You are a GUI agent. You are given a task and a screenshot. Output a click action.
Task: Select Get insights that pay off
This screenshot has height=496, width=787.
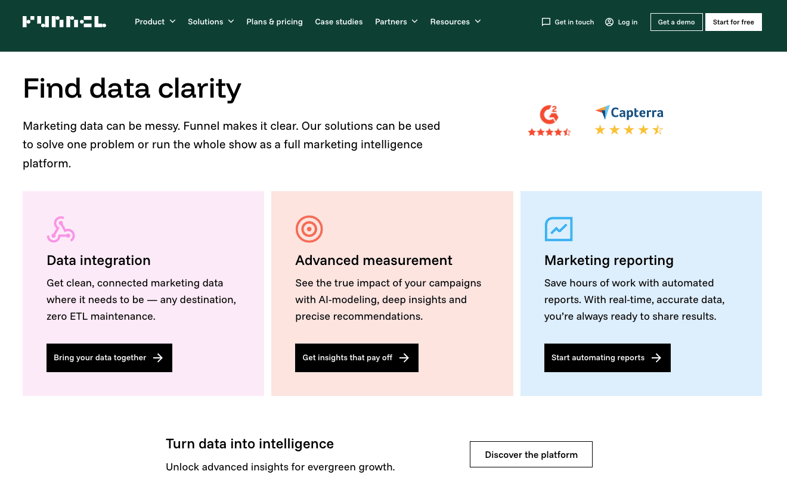(356, 358)
